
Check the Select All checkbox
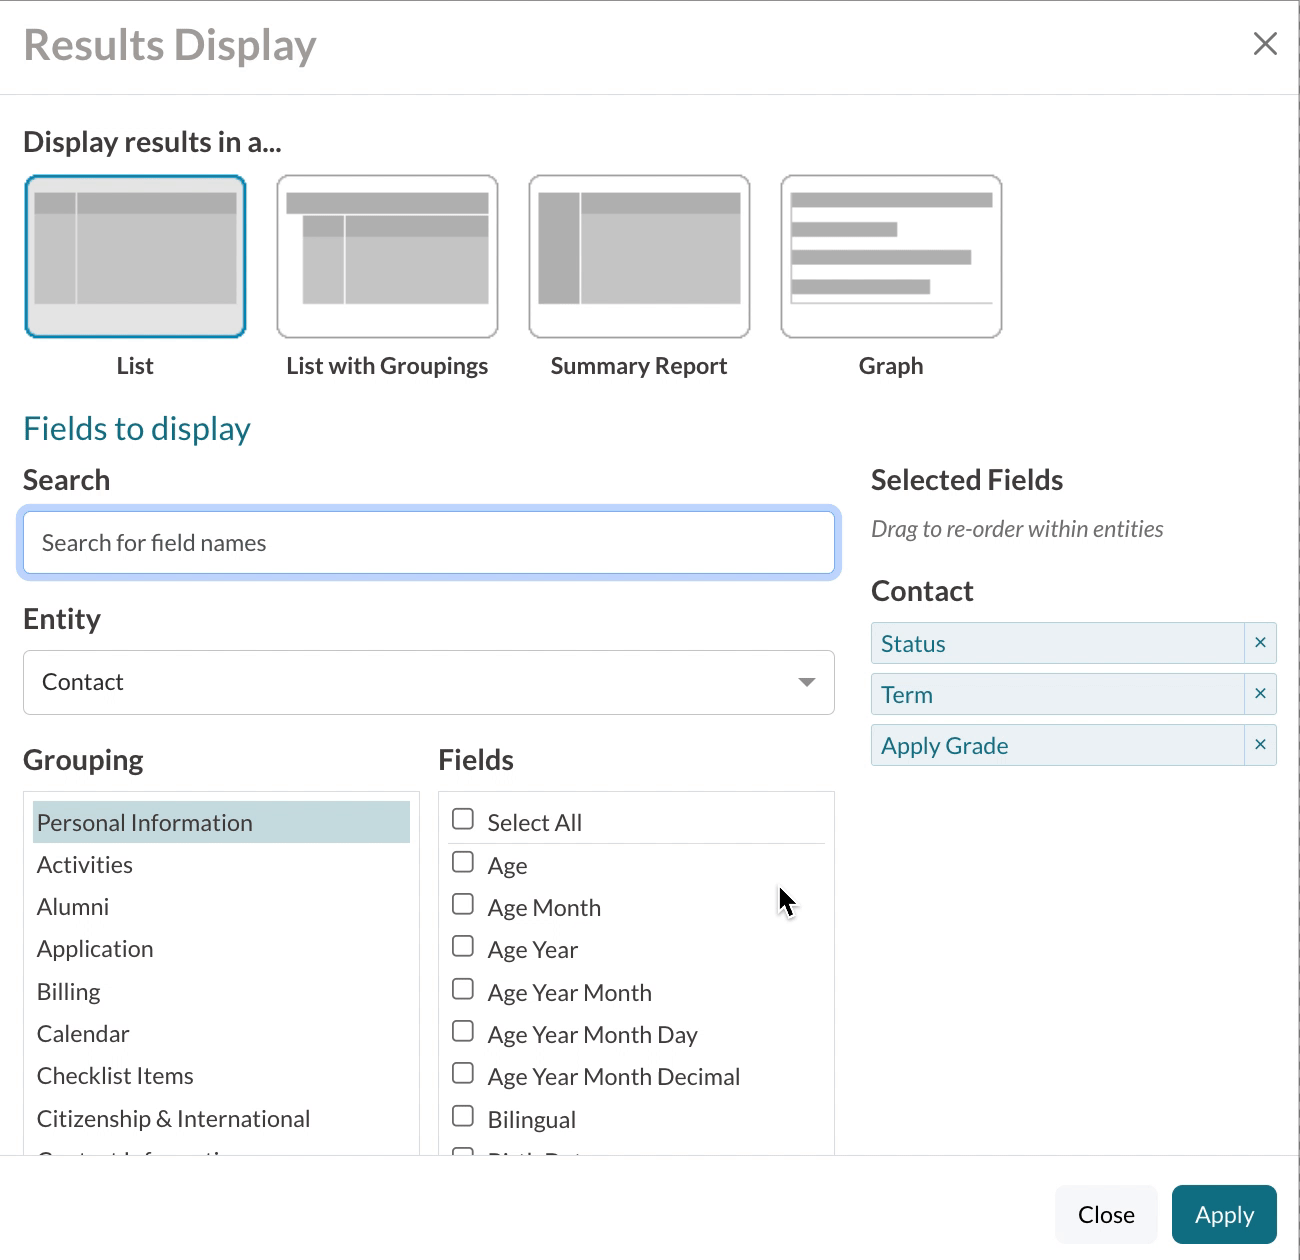pos(463,820)
